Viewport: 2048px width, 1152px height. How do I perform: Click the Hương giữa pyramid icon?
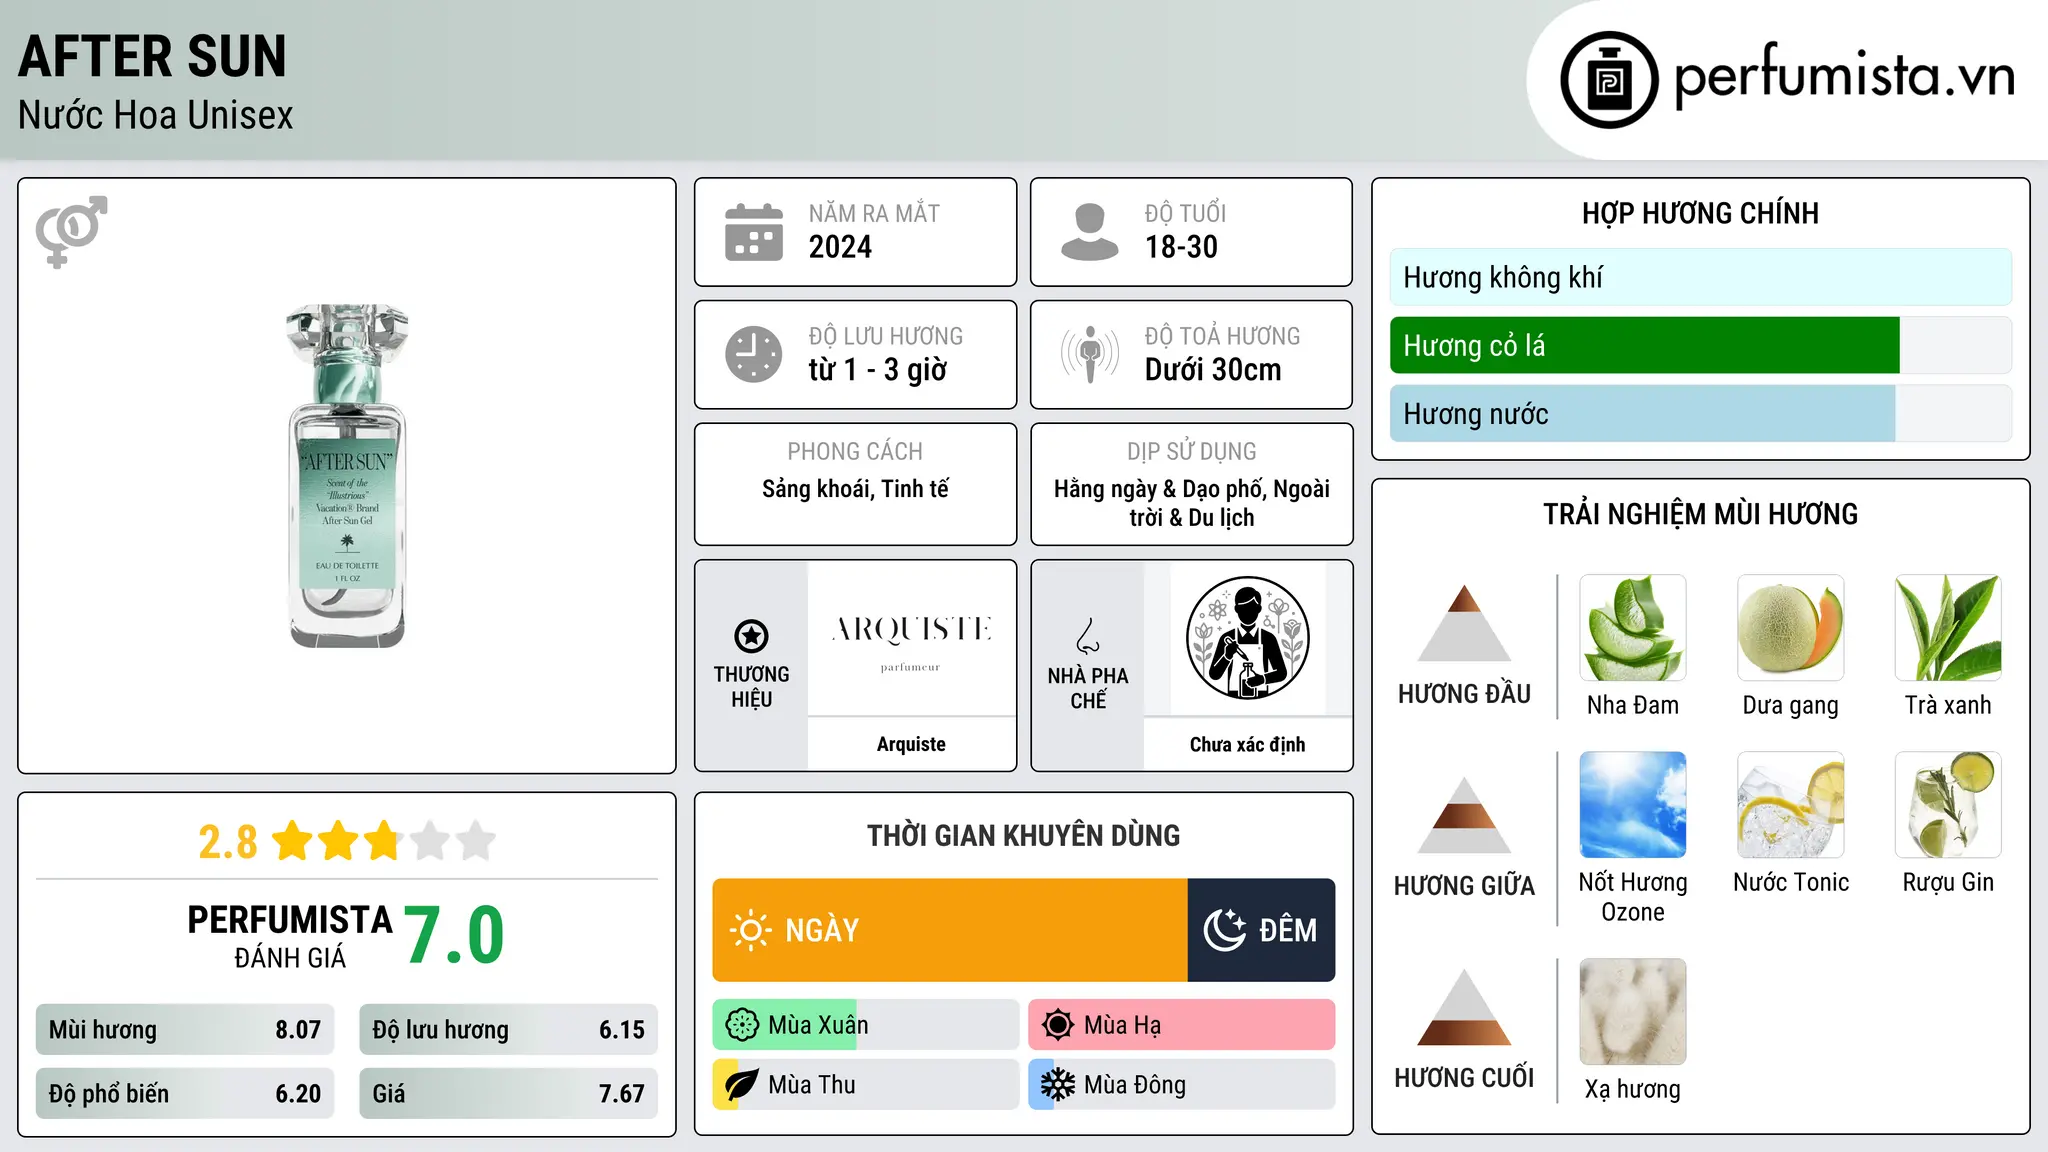click(x=1464, y=815)
